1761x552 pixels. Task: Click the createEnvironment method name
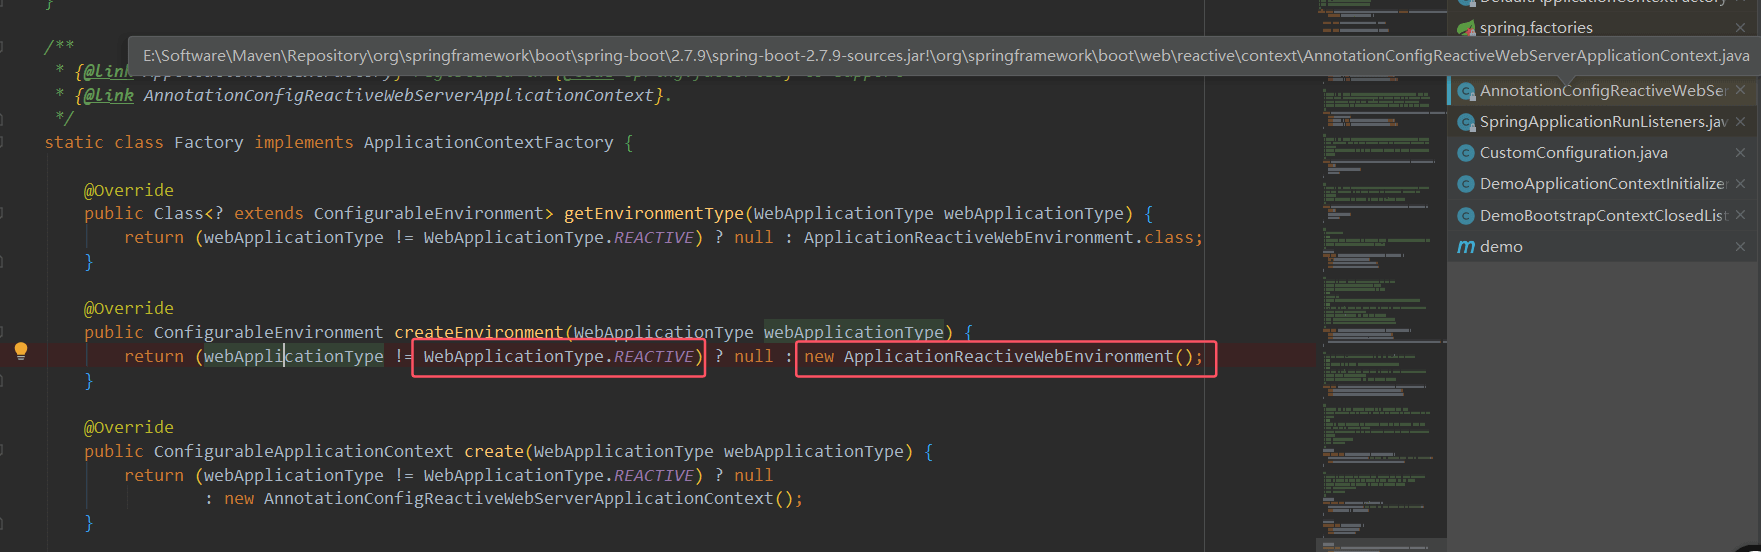pyautogui.click(x=478, y=332)
